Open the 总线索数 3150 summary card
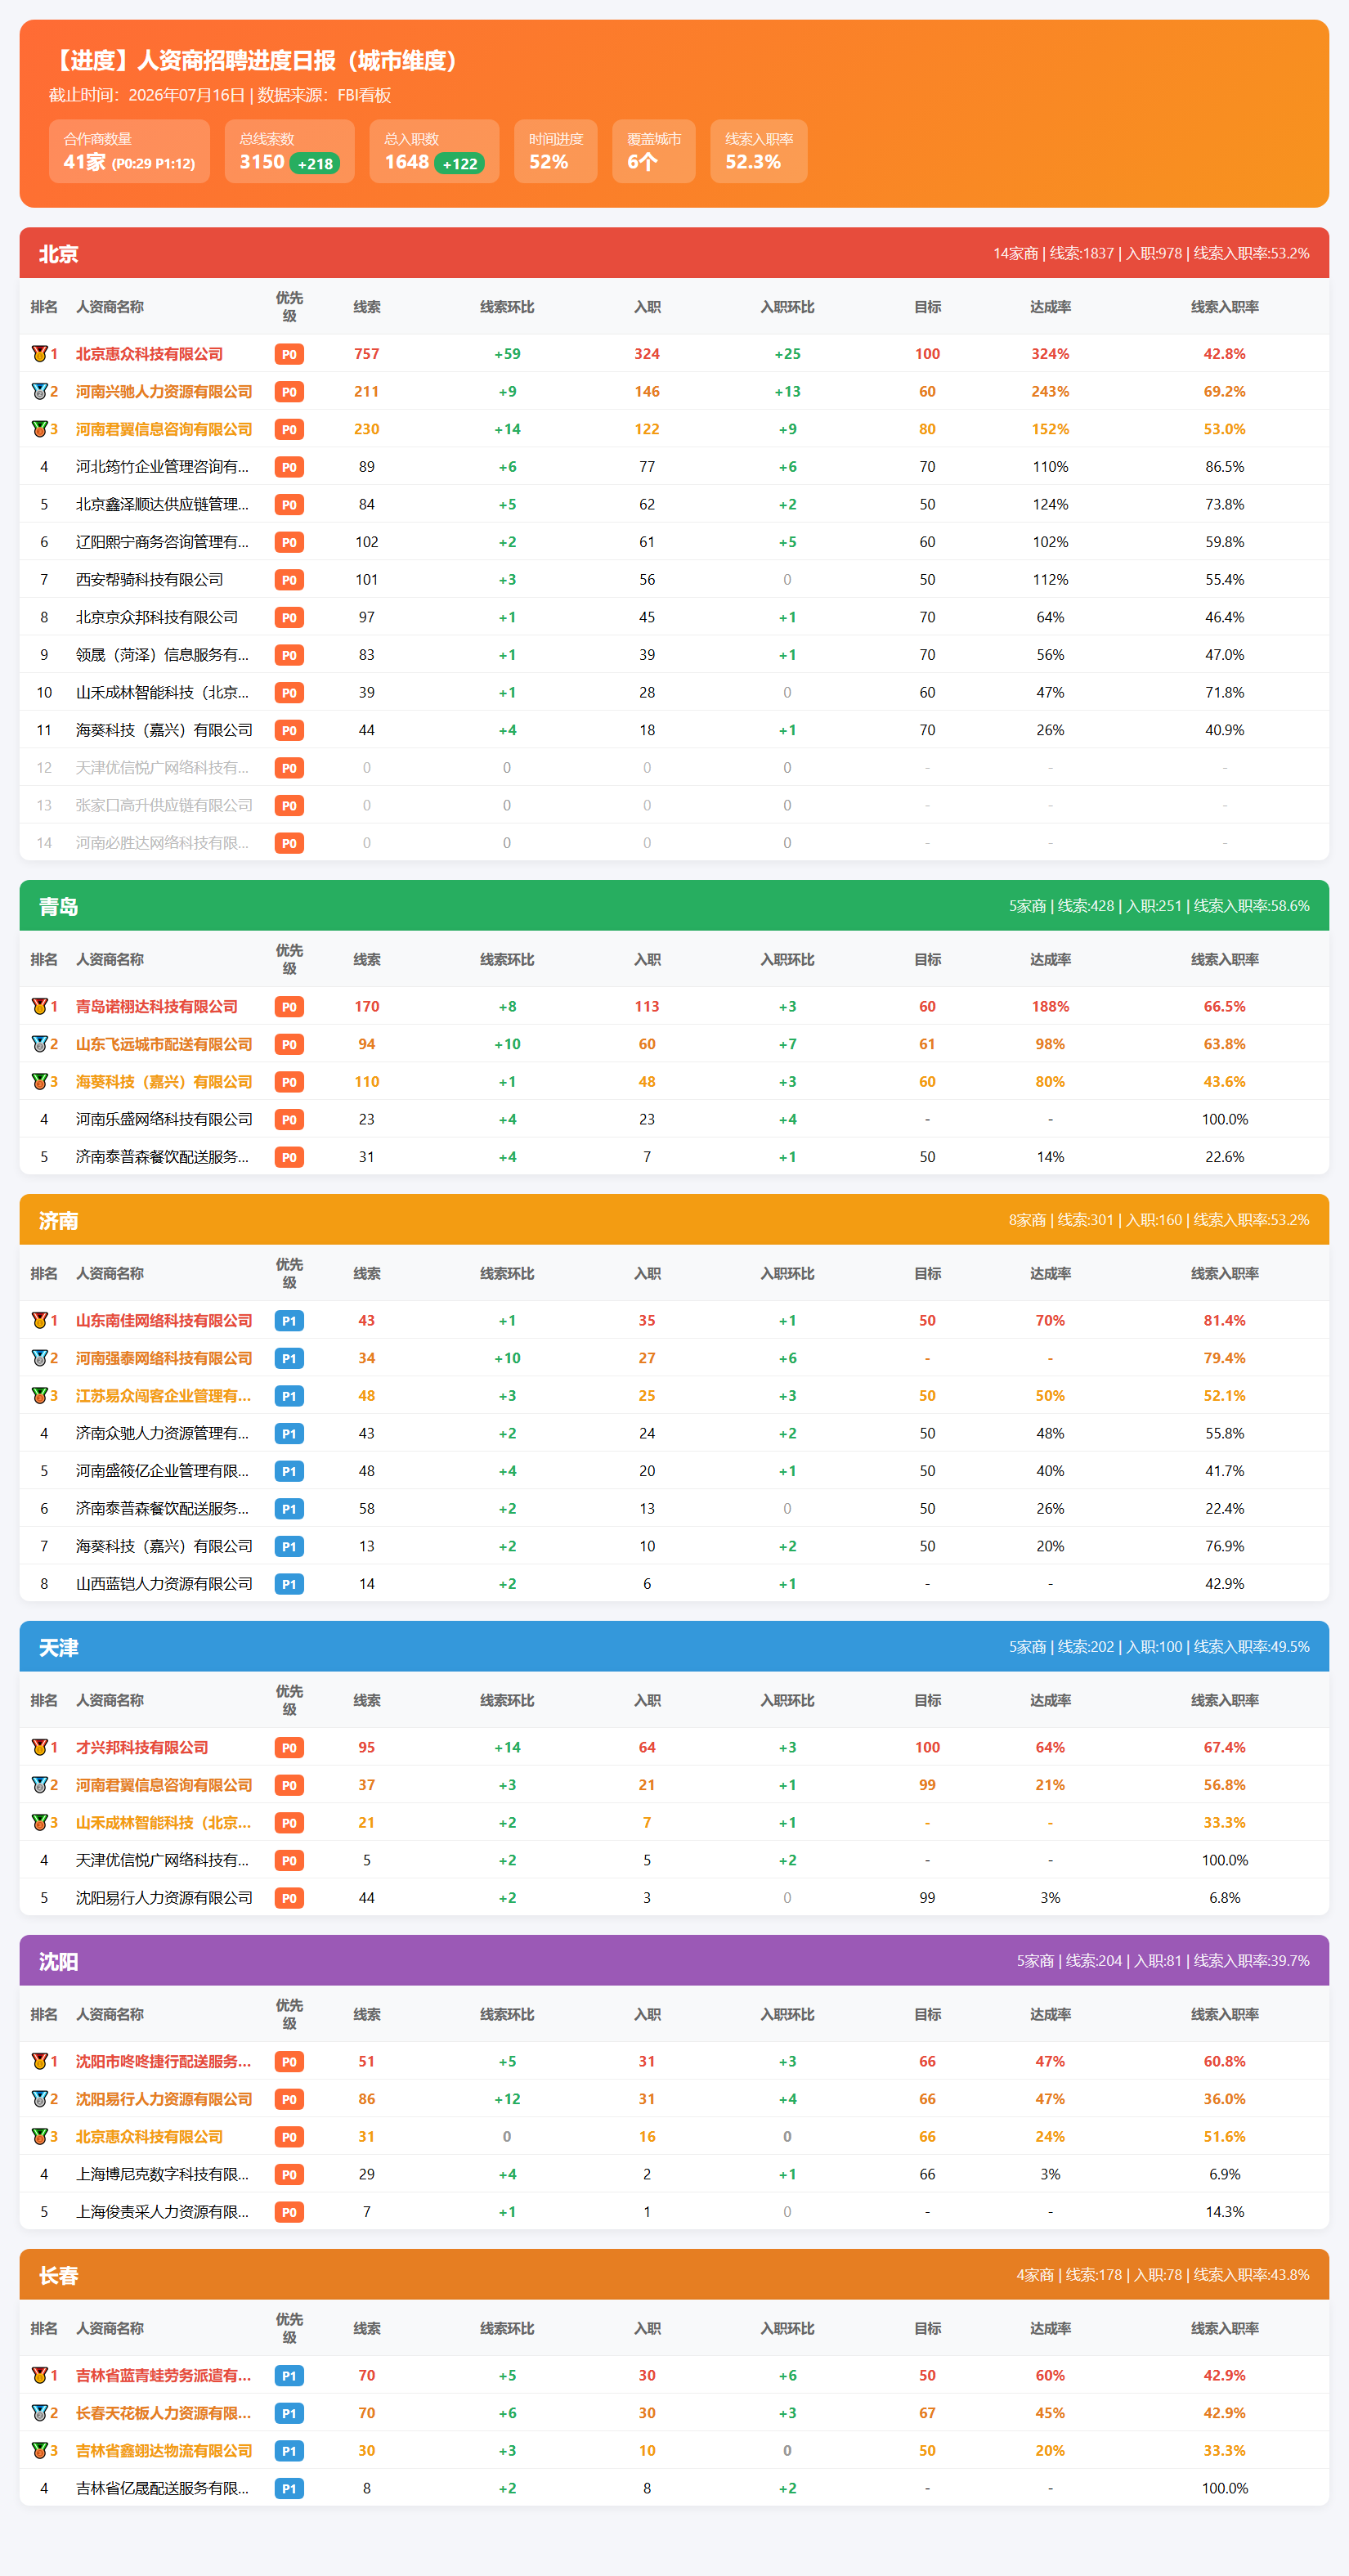The width and height of the screenshot is (1349, 2576). 290,151
